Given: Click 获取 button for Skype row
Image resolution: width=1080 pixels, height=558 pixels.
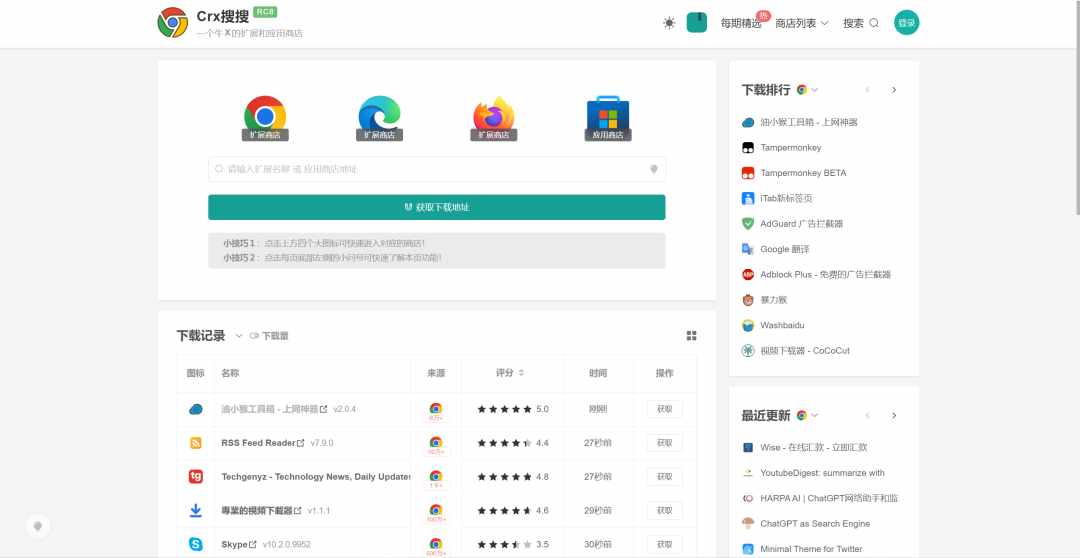Looking at the screenshot, I should click(664, 544).
